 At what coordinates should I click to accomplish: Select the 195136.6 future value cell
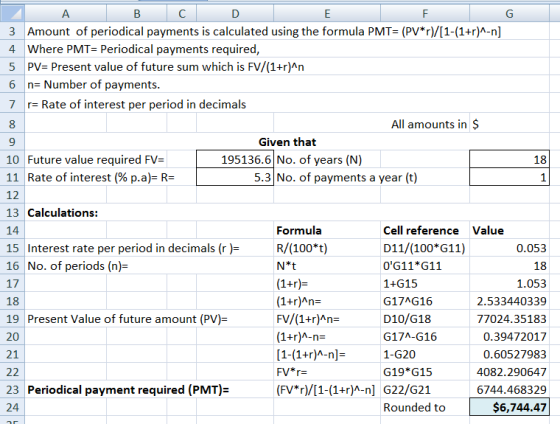coord(235,159)
